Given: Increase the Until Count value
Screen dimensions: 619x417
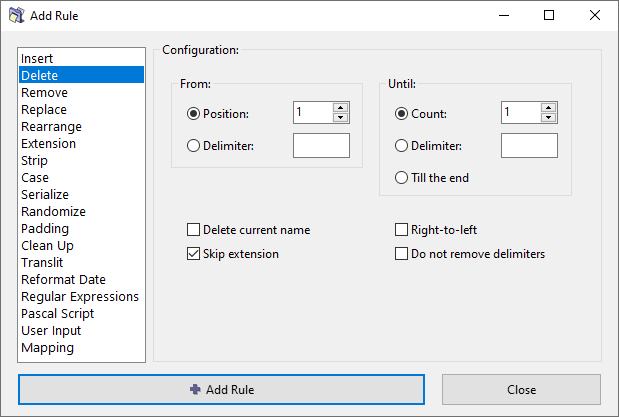Looking at the screenshot, I should point(549,108).
